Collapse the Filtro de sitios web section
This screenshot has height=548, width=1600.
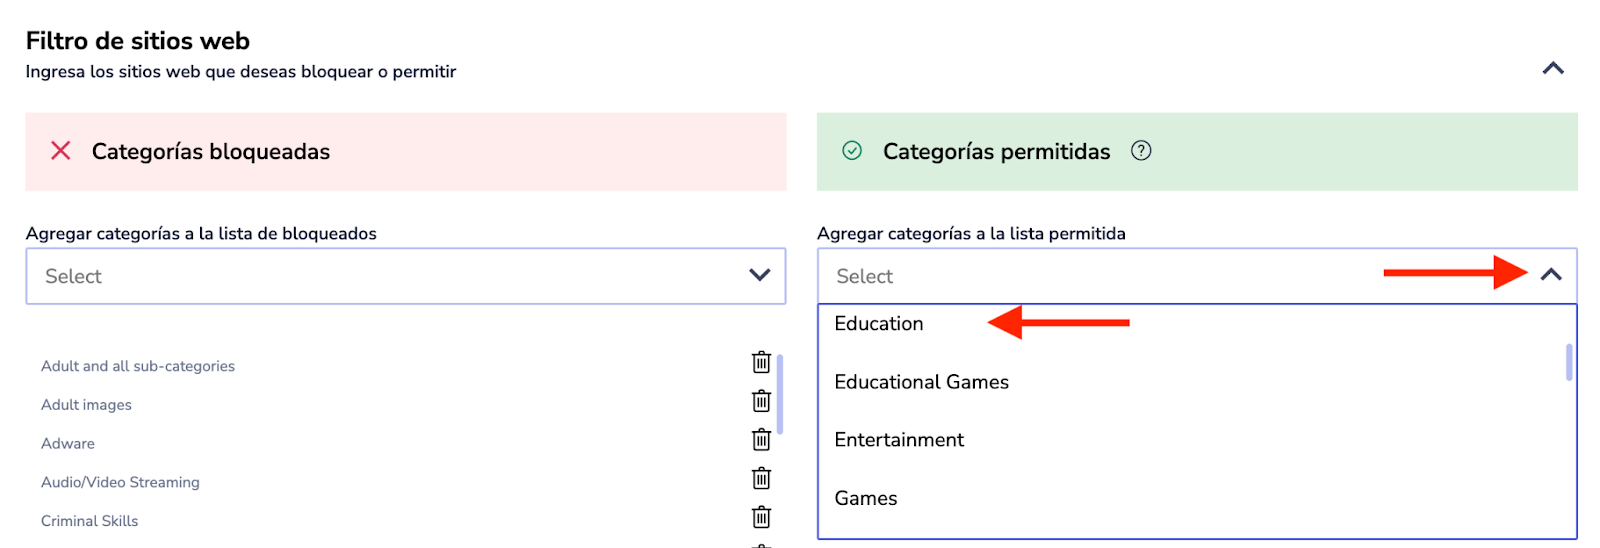click(x=1553, y=68)
